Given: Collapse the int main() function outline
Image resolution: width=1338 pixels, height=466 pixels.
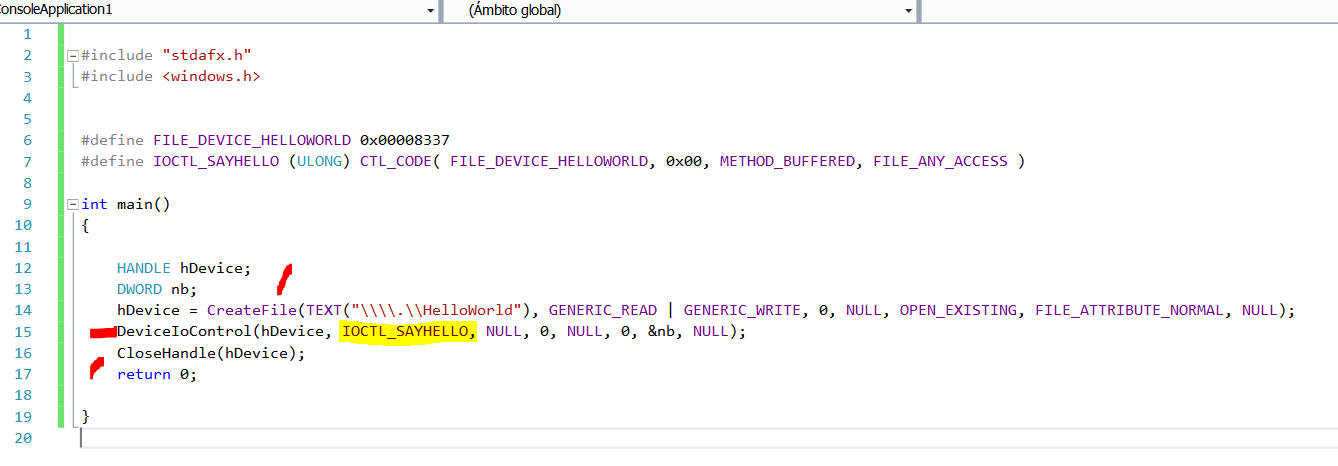Looking at the screenshot, I should coord(72,204).
